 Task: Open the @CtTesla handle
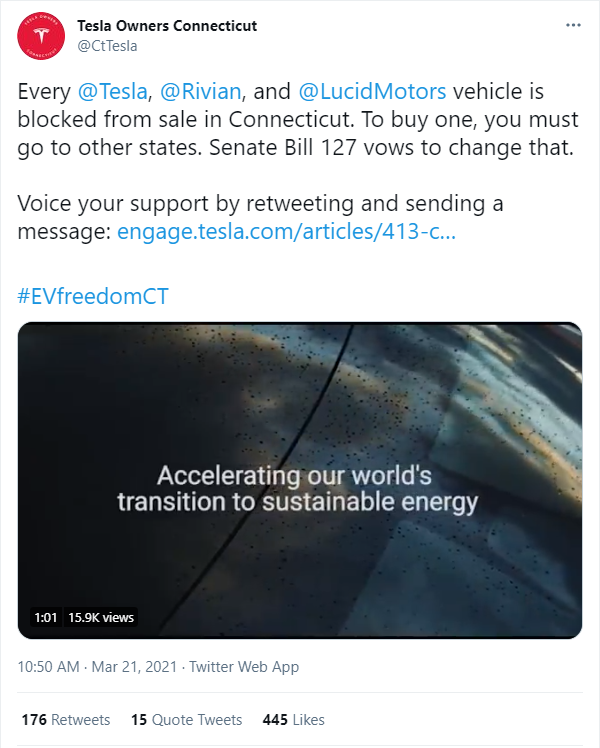pyautogui.click(x=107, y=46)
